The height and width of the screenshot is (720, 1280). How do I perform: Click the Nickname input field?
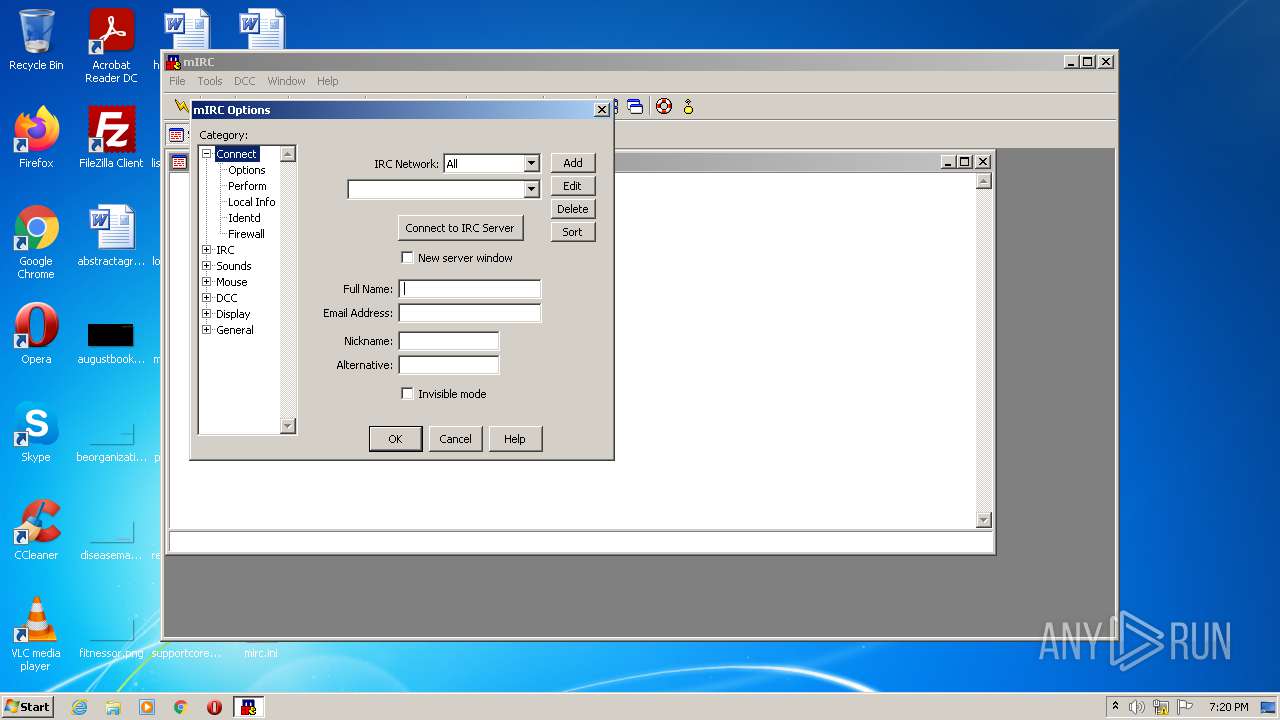tap(449, 341)
